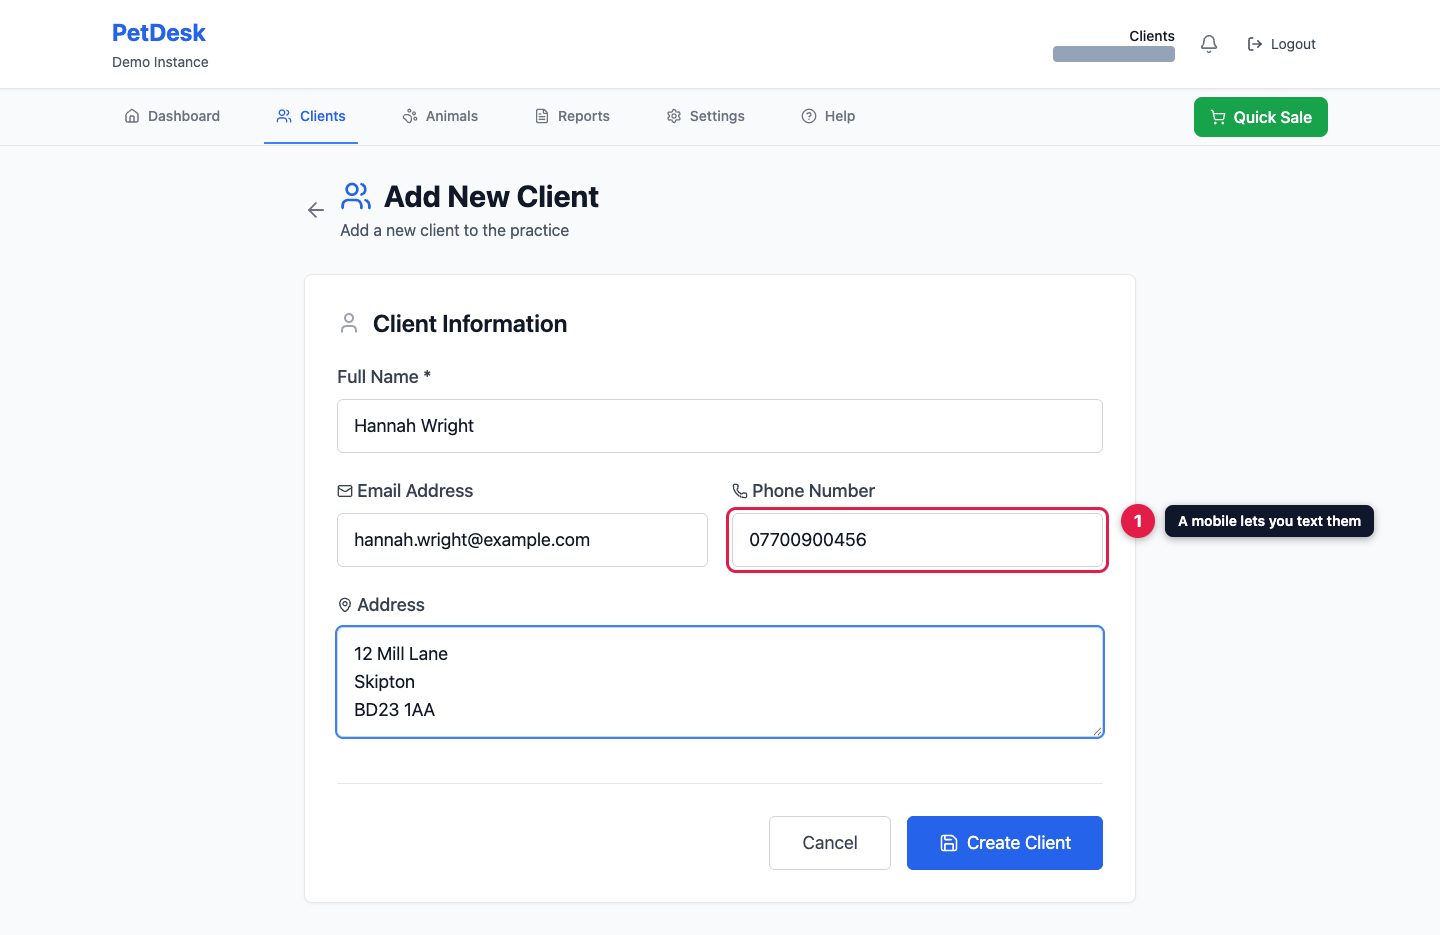Click inside the Address text area
The image size is (1440, 935).
[720, 682]
